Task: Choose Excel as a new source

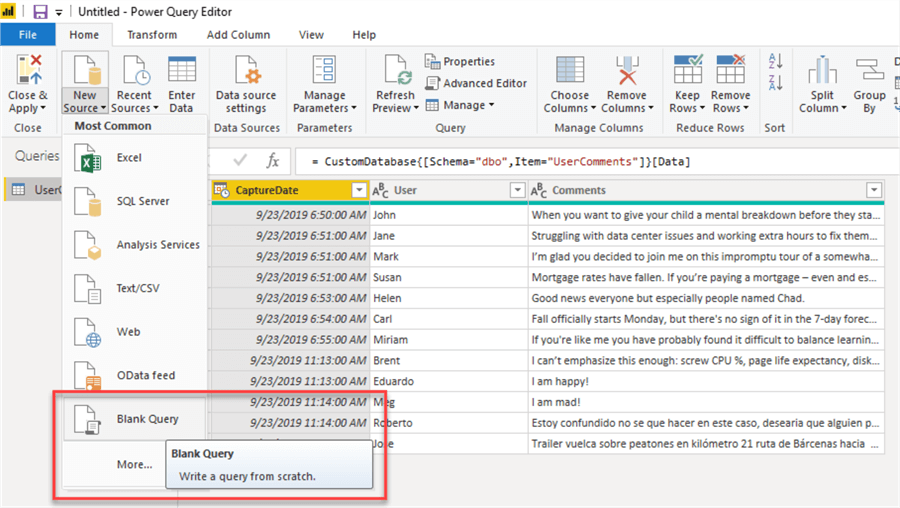Action: click(134, 158)
